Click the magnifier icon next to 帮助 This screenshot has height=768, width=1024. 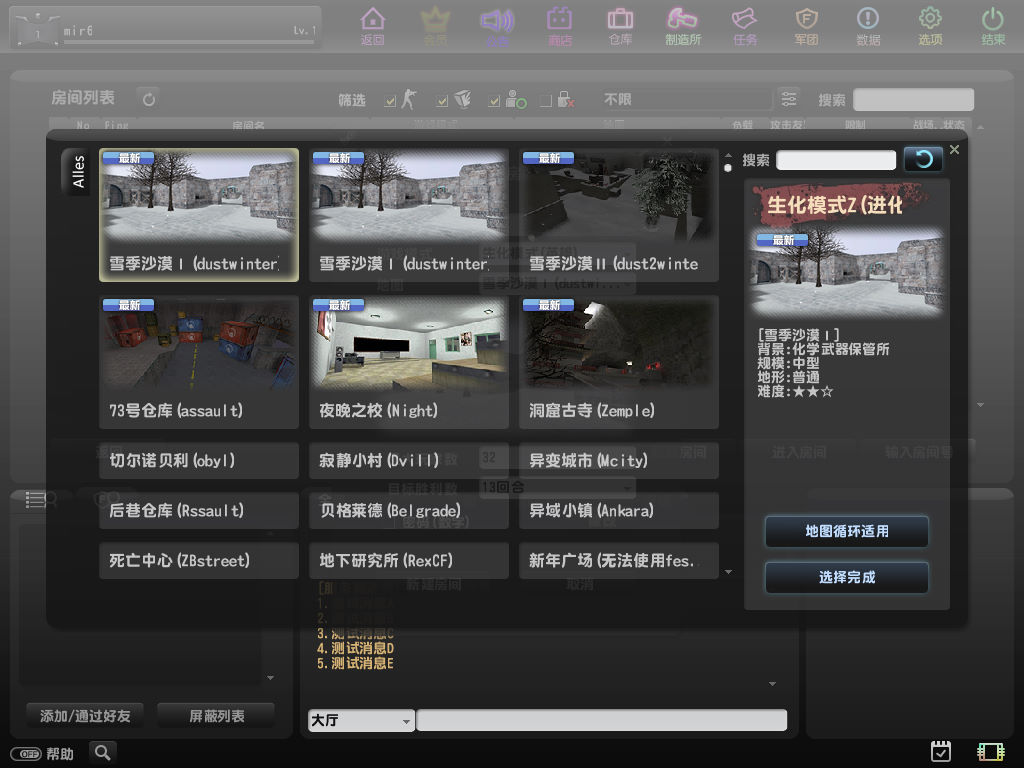pos(103,753)
